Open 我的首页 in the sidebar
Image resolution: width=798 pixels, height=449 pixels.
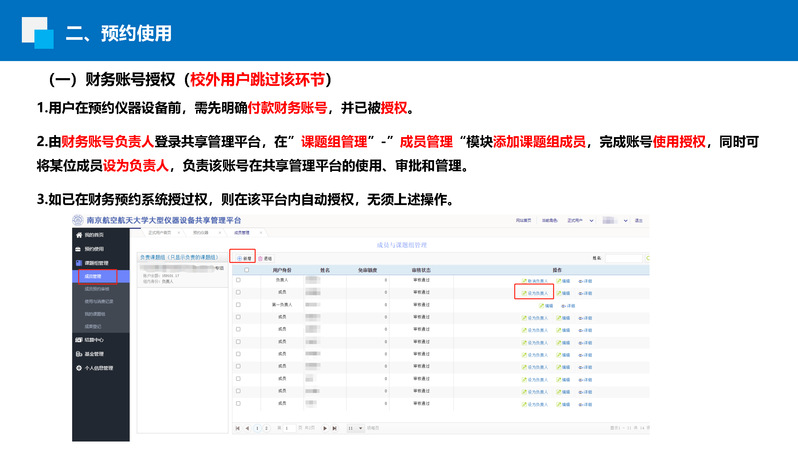pos(94,234)
